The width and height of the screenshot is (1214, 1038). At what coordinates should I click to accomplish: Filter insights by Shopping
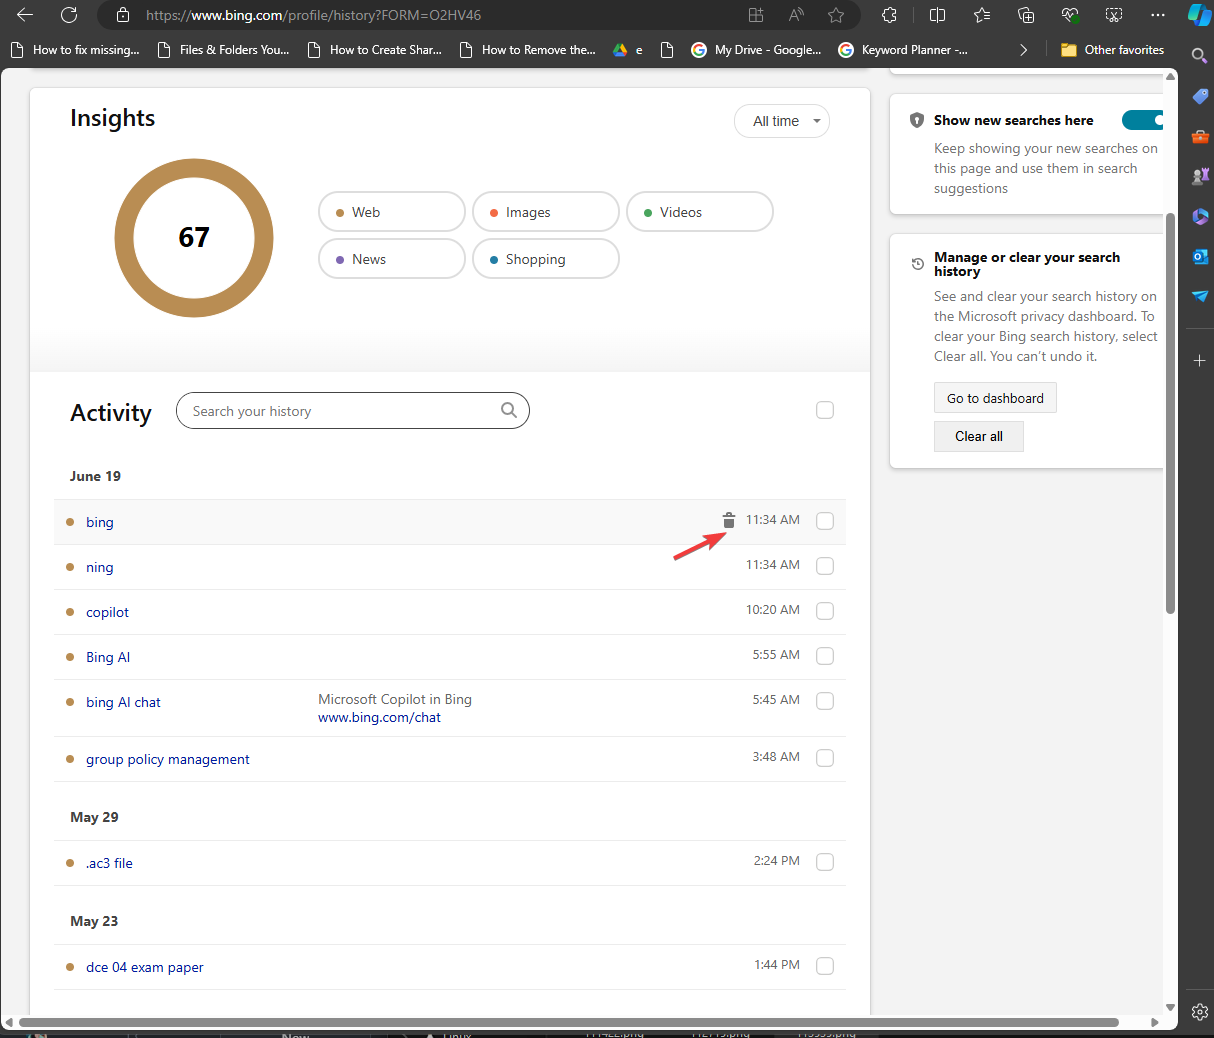click(x=546, y=259)
